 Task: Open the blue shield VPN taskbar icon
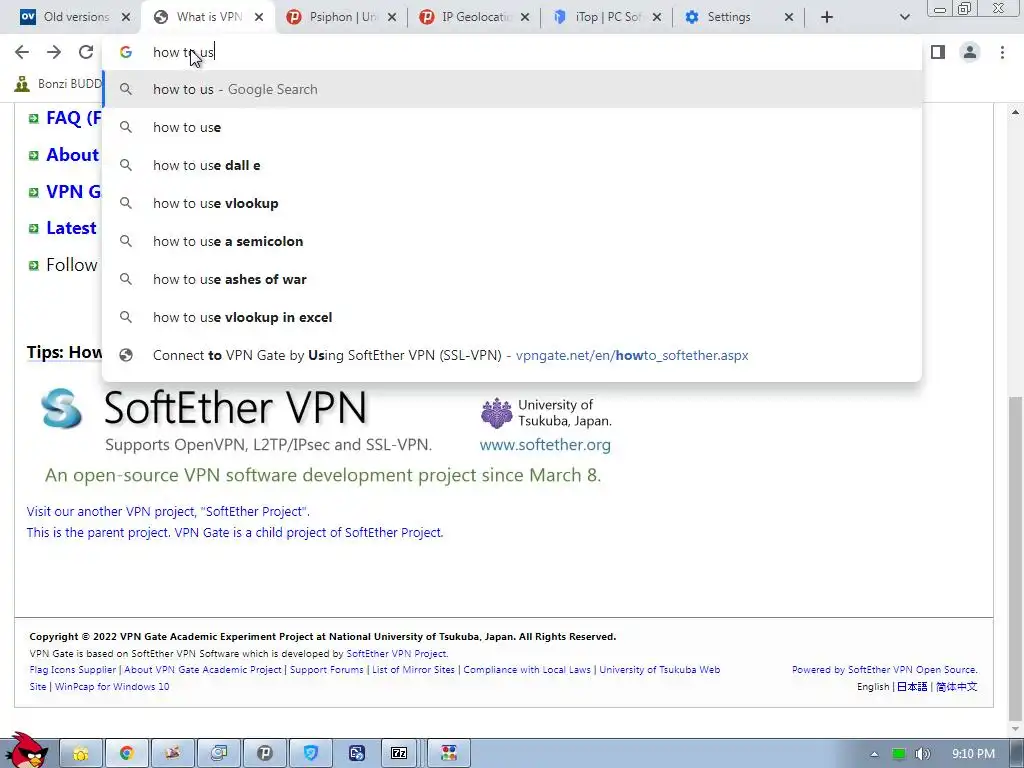pos(311,754)
